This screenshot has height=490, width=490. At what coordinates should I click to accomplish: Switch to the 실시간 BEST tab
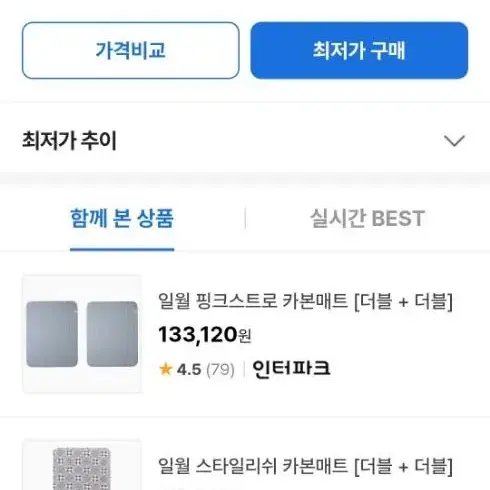(367, 219)
